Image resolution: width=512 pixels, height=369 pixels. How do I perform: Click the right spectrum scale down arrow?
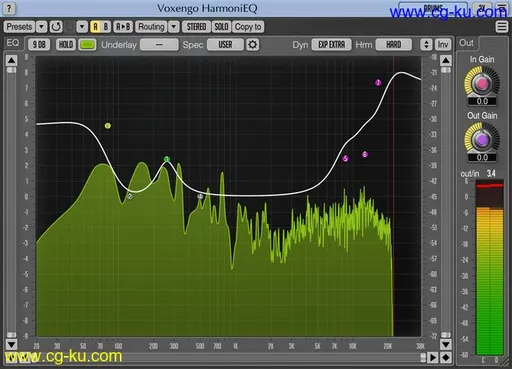[x=446, y=344]
